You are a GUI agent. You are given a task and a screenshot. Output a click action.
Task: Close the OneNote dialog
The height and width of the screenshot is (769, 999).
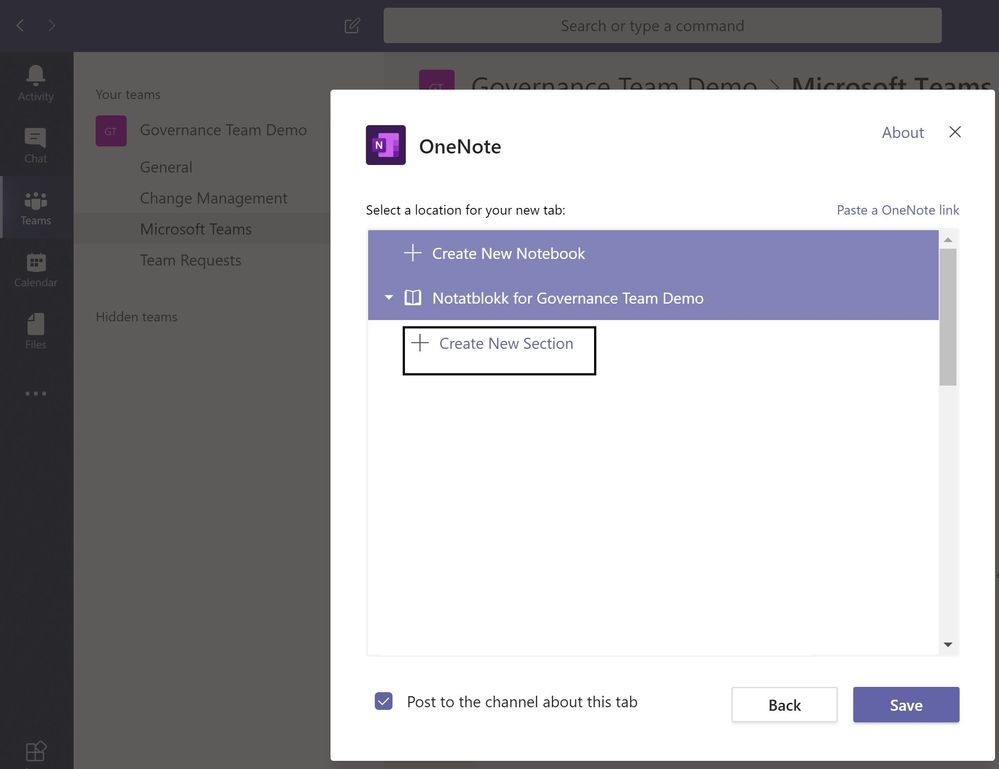click(x=954, y=132)
